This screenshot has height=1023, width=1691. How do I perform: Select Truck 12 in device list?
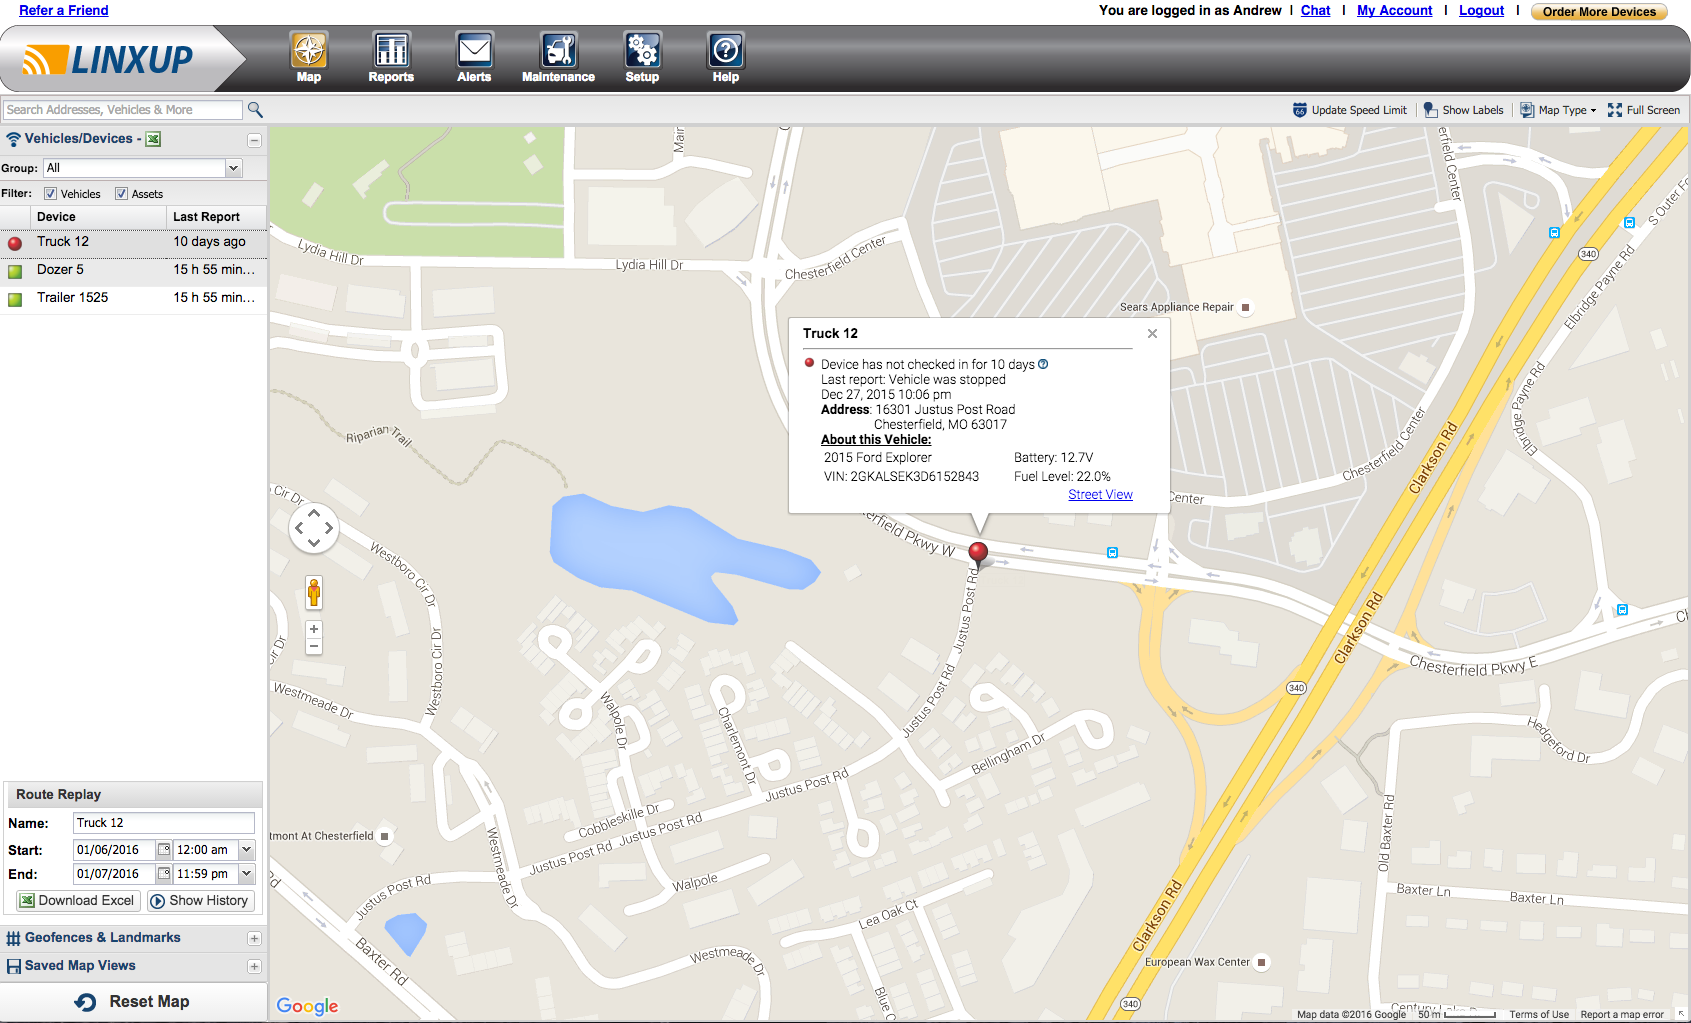pyautogui.click(x=63, y=242)
